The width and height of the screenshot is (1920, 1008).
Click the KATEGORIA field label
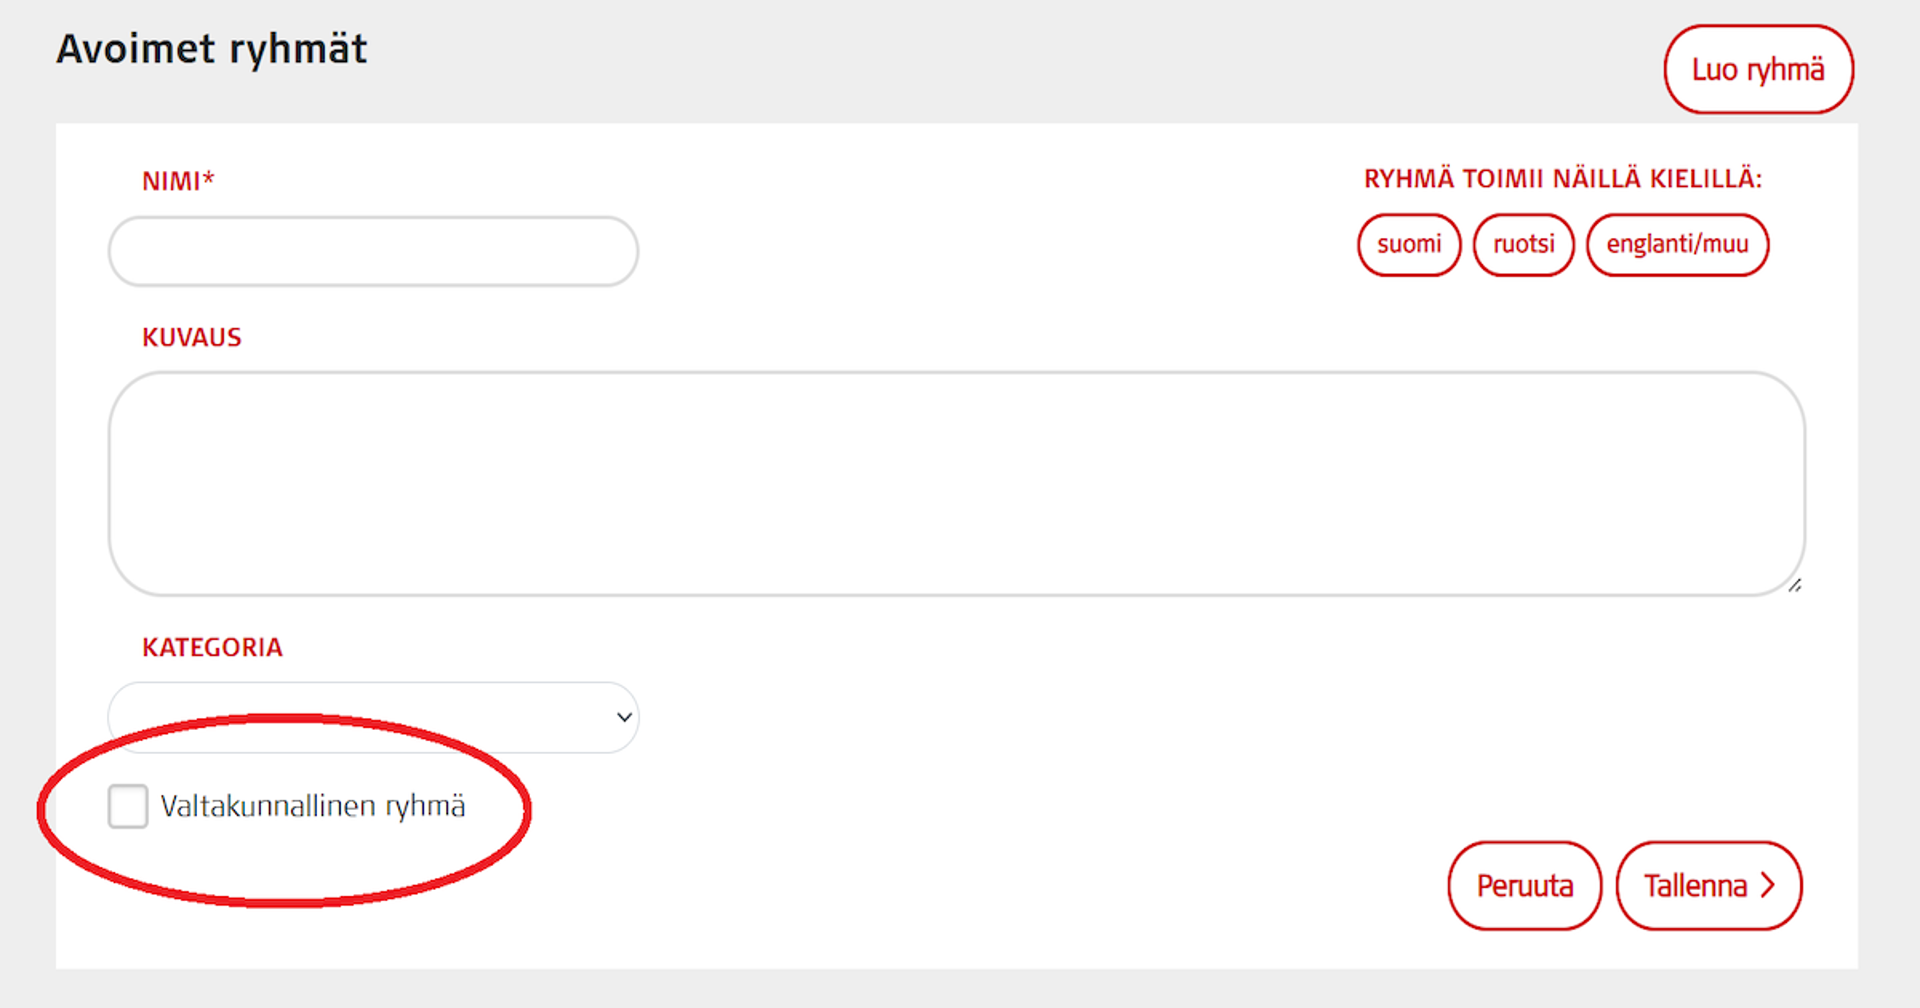[212, 648]
